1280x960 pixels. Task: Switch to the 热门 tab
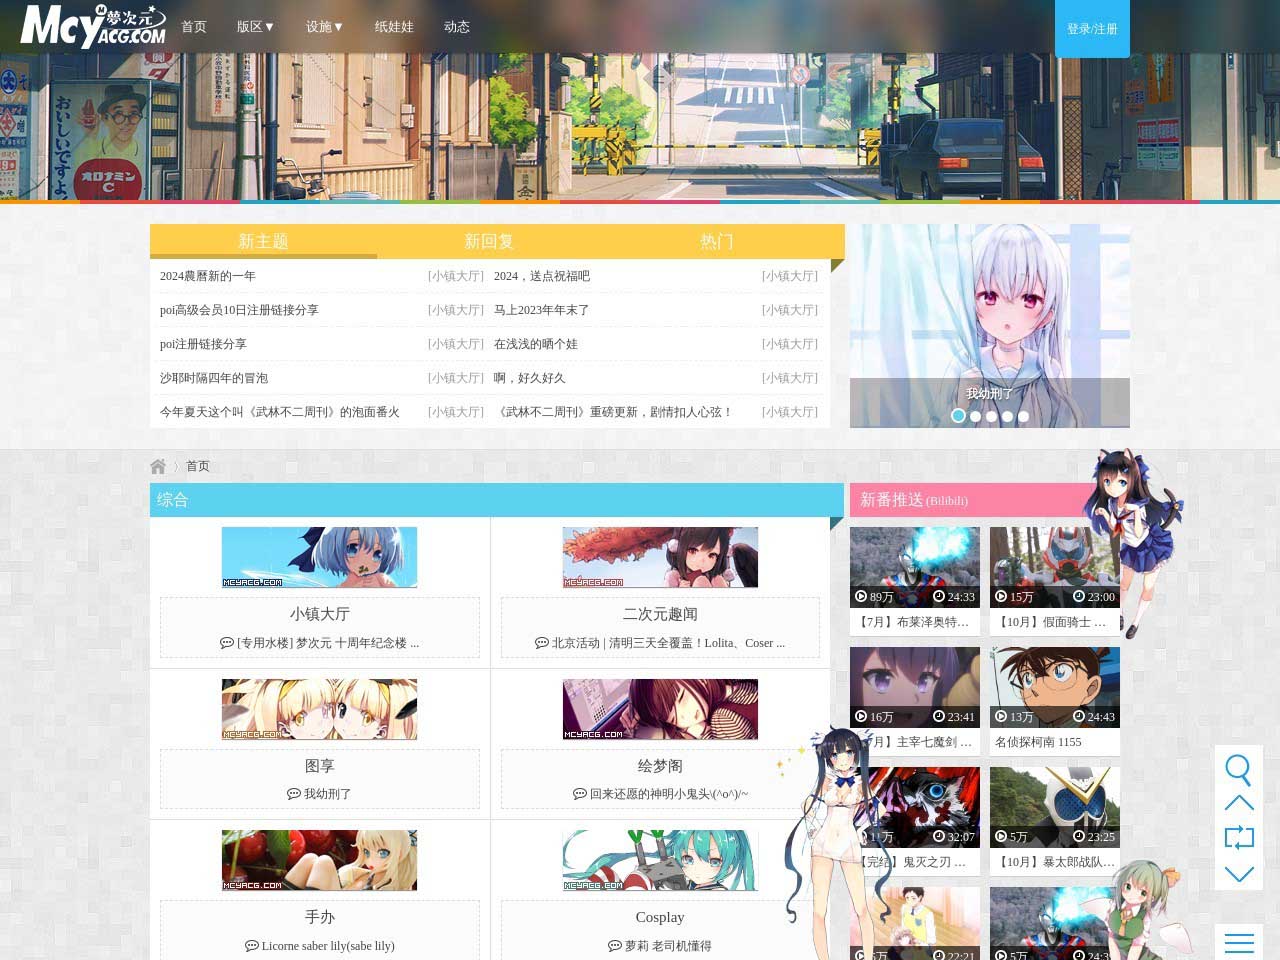tap(716, 241)
